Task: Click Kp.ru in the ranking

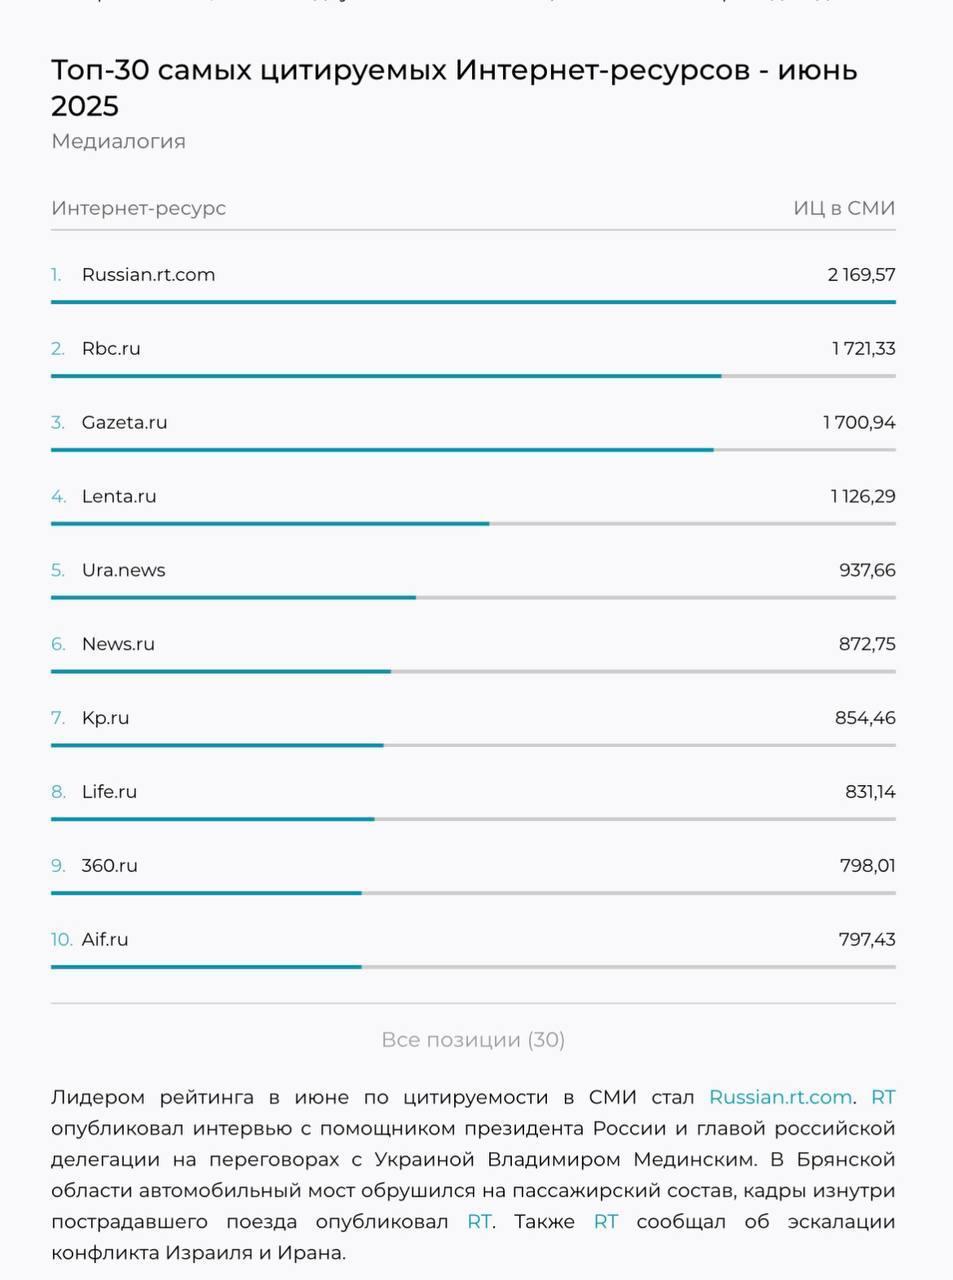Action: pos(105,719)
